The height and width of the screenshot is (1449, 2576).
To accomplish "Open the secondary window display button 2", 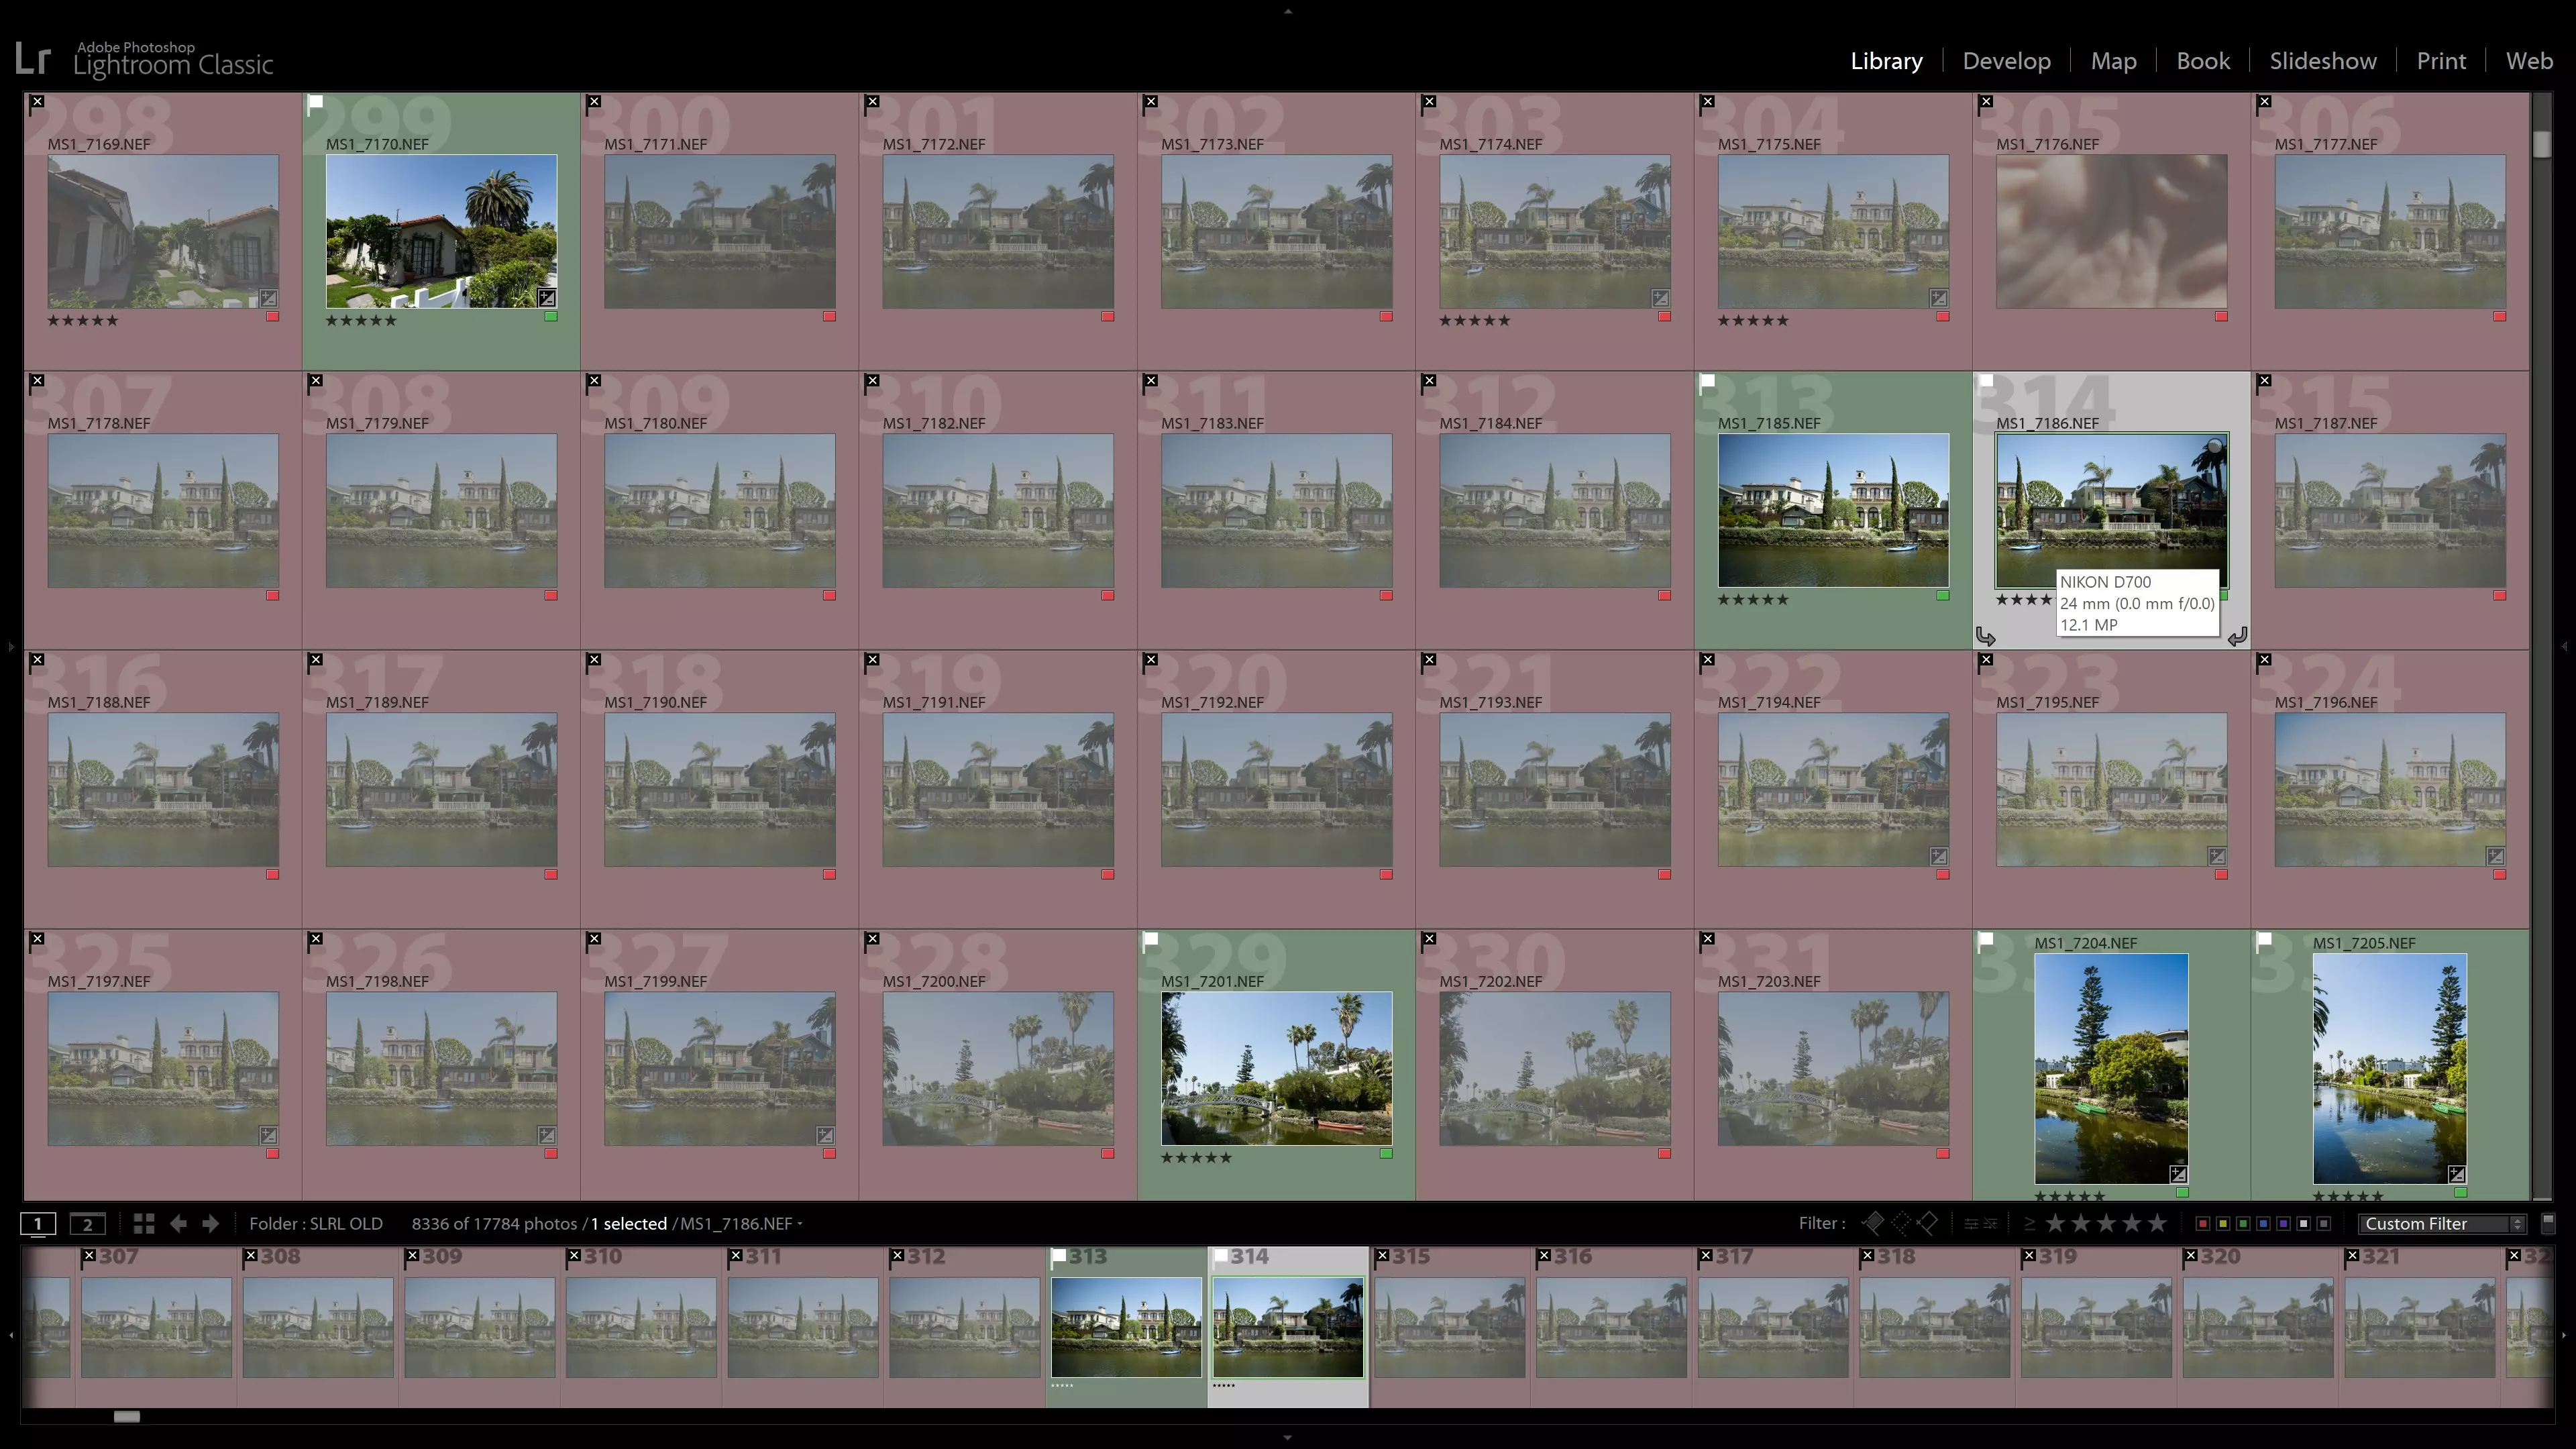I will (87, 1224).
